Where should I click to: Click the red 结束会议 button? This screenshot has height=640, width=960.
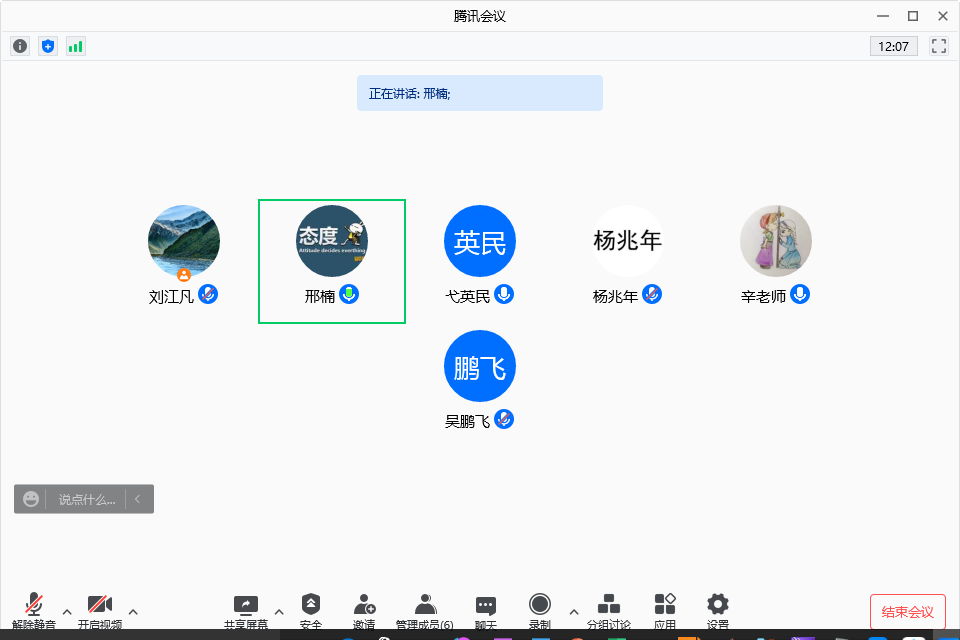pyautogui.click(x=907, y=612)
